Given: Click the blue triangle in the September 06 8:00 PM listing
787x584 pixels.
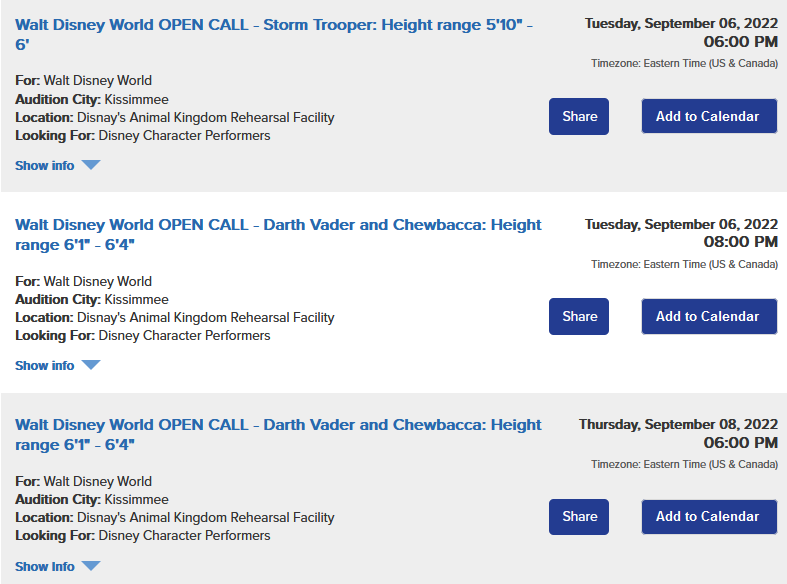Looking at the screenshot, I should 91,365.
